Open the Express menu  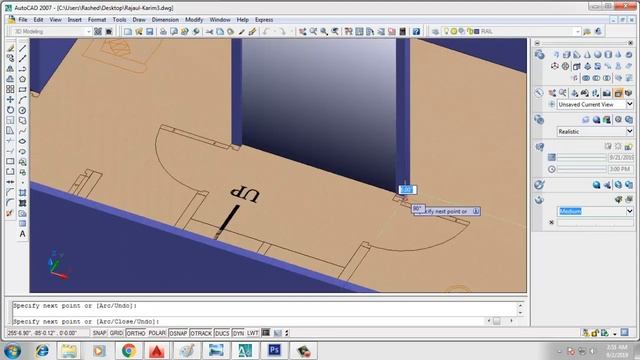(x=264, y=20)
